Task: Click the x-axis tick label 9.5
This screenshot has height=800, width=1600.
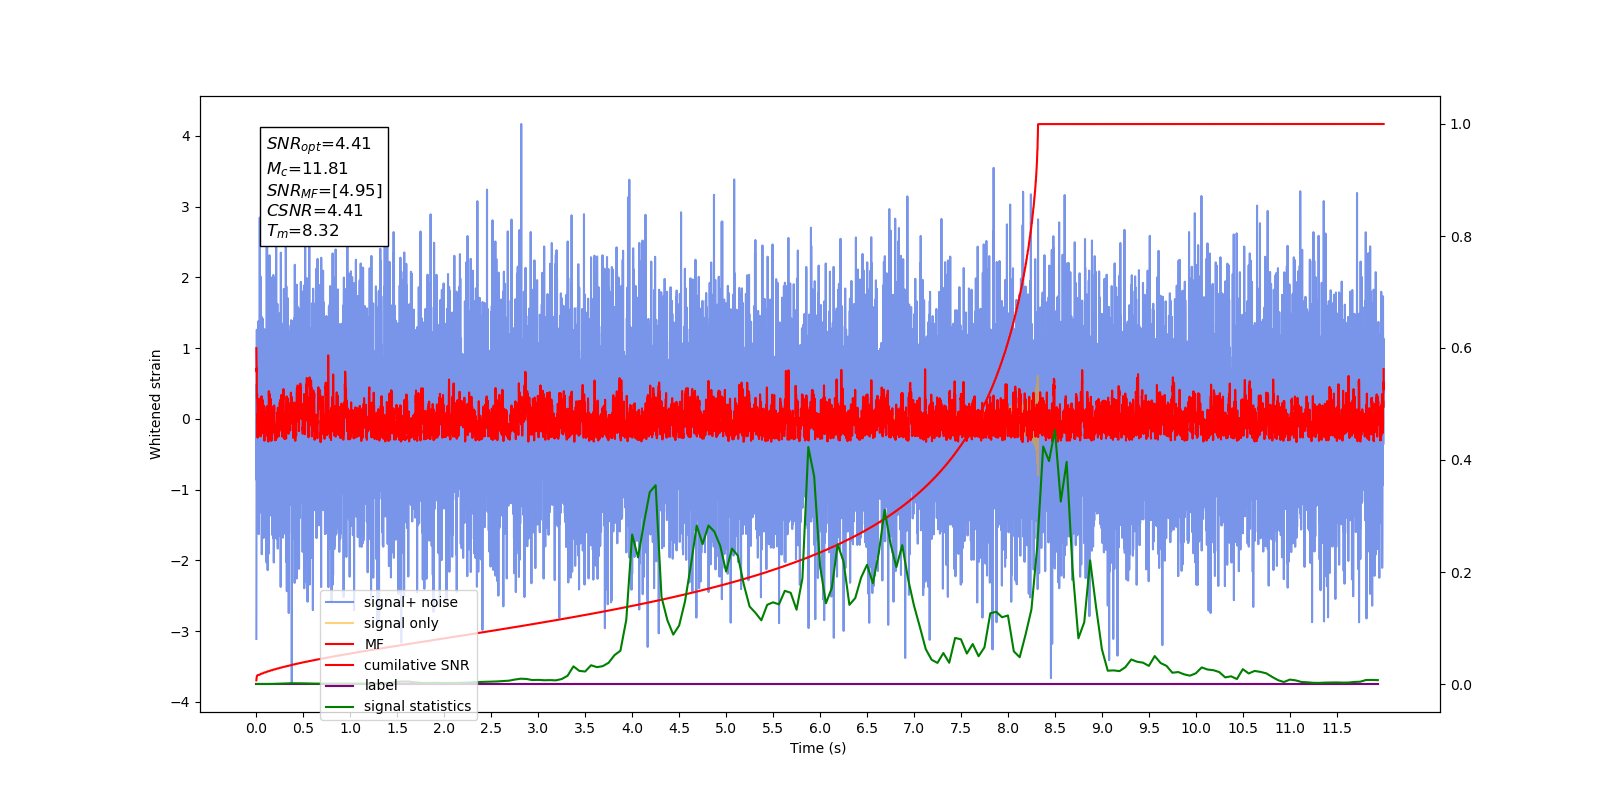Action: tap(1149, 728)
